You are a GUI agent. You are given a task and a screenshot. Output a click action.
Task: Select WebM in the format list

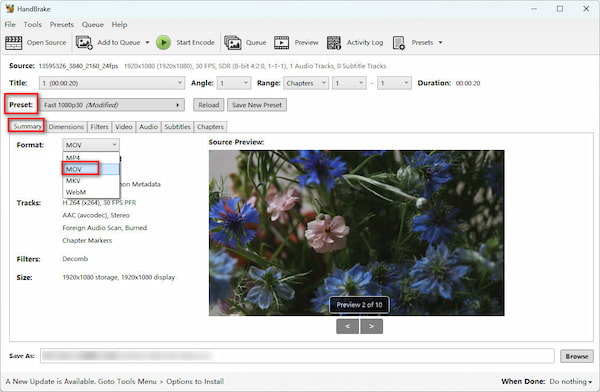pyautogui.click(x=91, y=192)
